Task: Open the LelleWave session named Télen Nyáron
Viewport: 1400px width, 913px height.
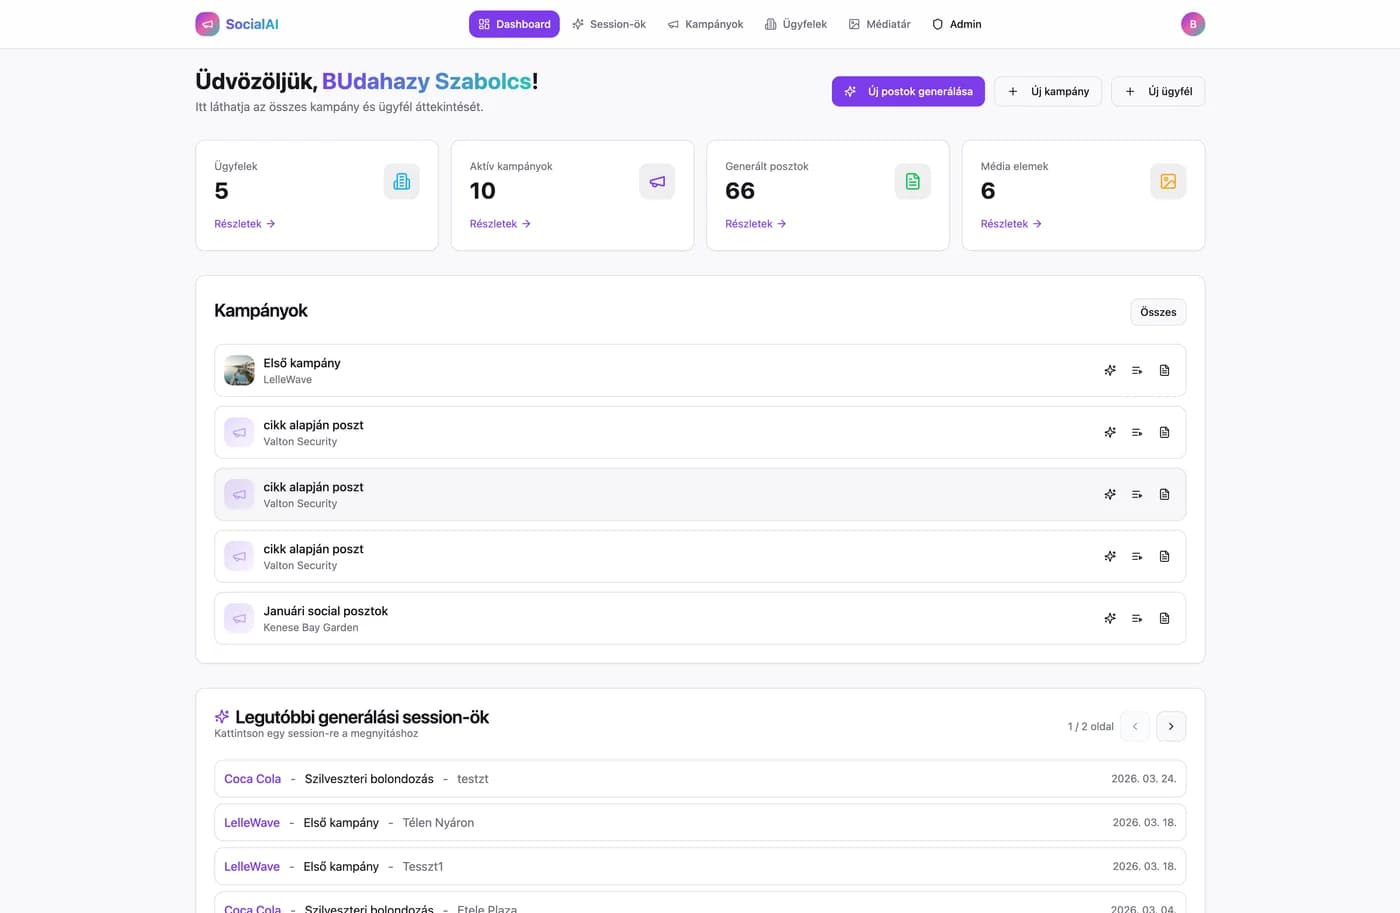Action: [x=700, y=823]
